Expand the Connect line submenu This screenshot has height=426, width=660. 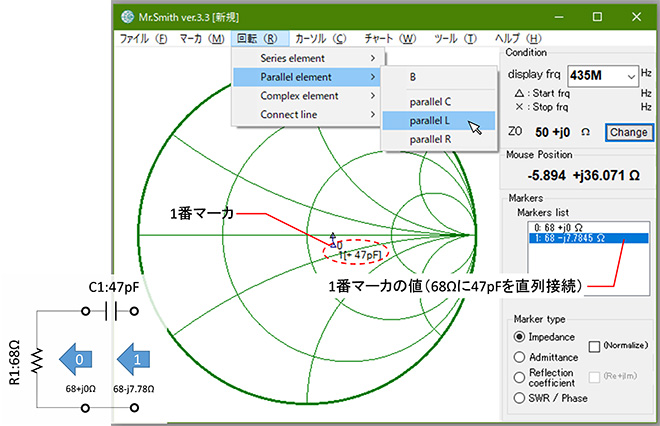pyautogui.click(x=307, y=114)
